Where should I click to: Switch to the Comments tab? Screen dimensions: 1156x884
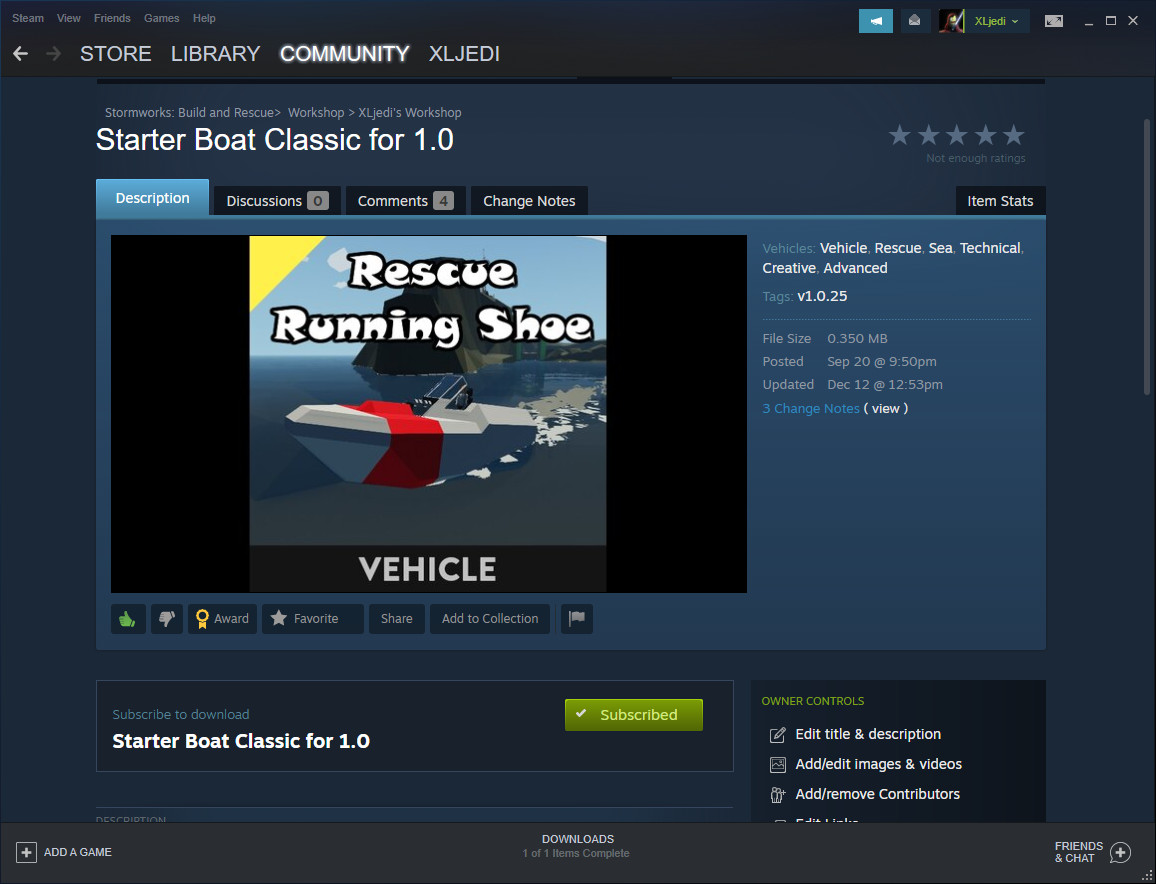405,201
